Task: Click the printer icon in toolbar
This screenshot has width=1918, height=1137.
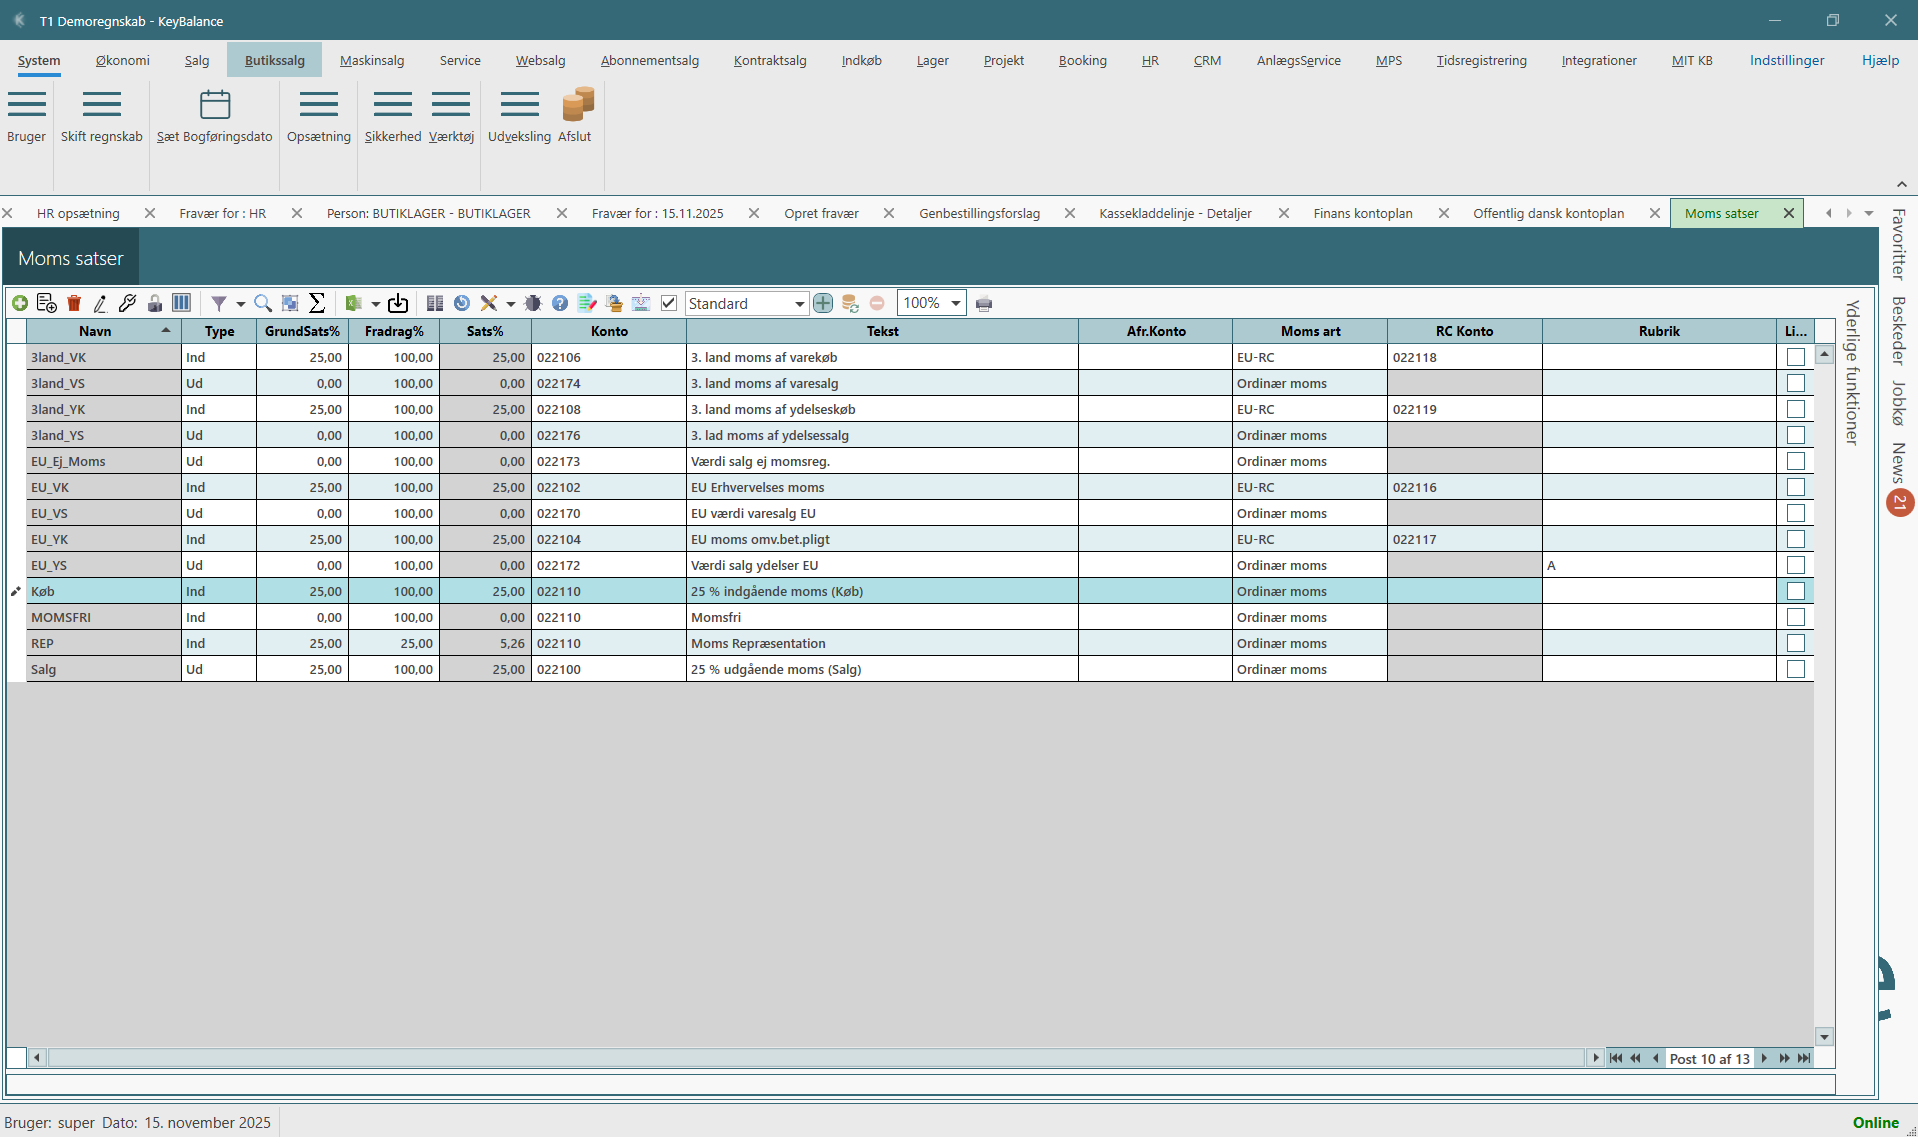Action: tap(984, 304)
